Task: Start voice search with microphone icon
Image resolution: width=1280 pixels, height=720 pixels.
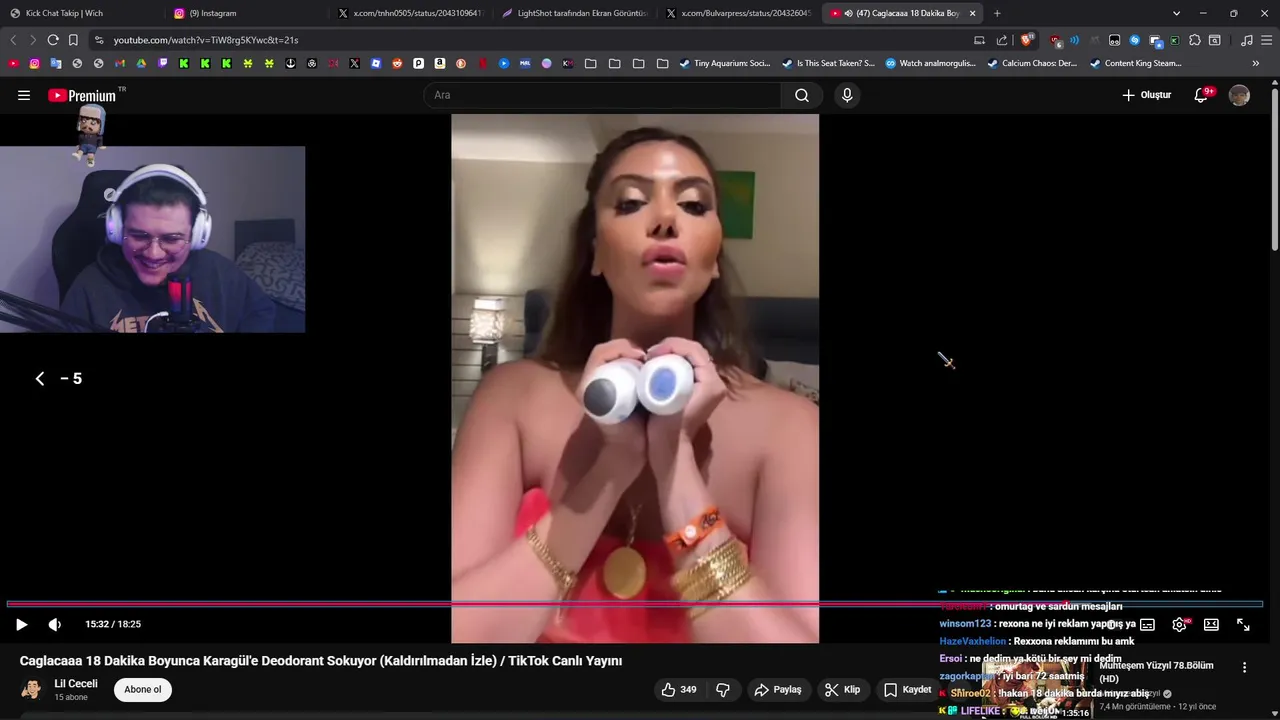Action: 847,95
